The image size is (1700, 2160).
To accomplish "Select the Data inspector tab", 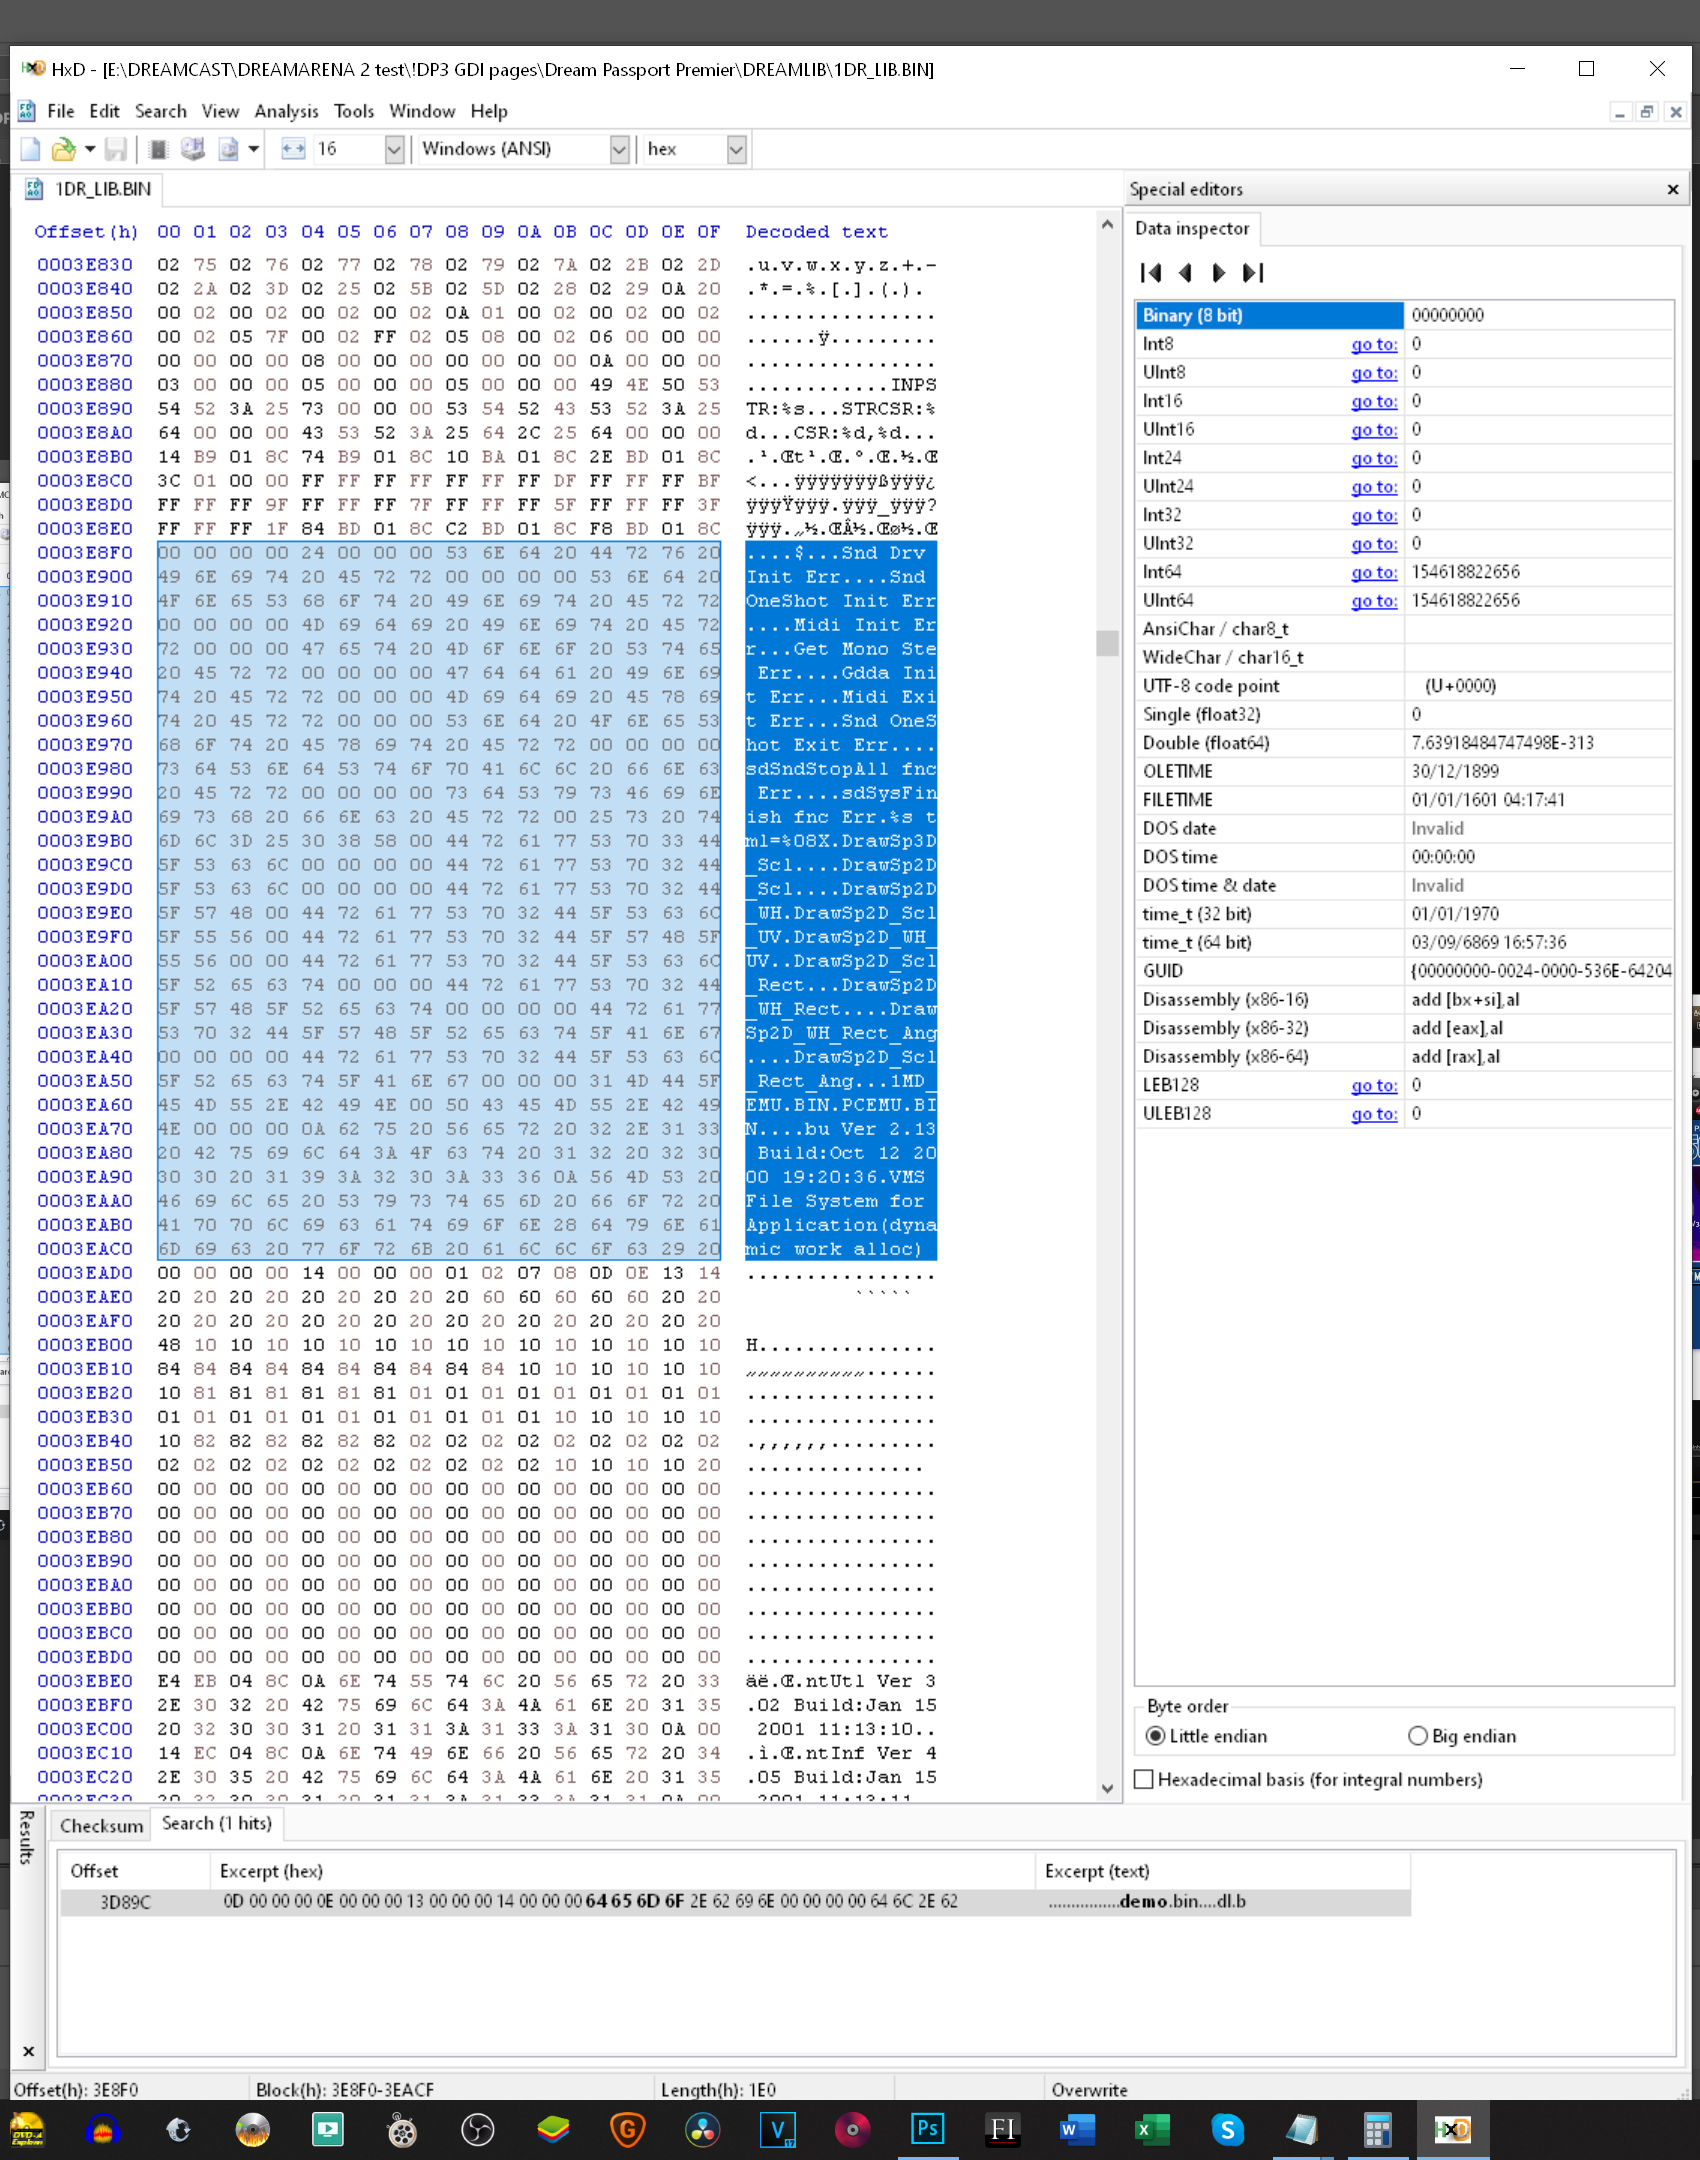I will [1192, 228].
